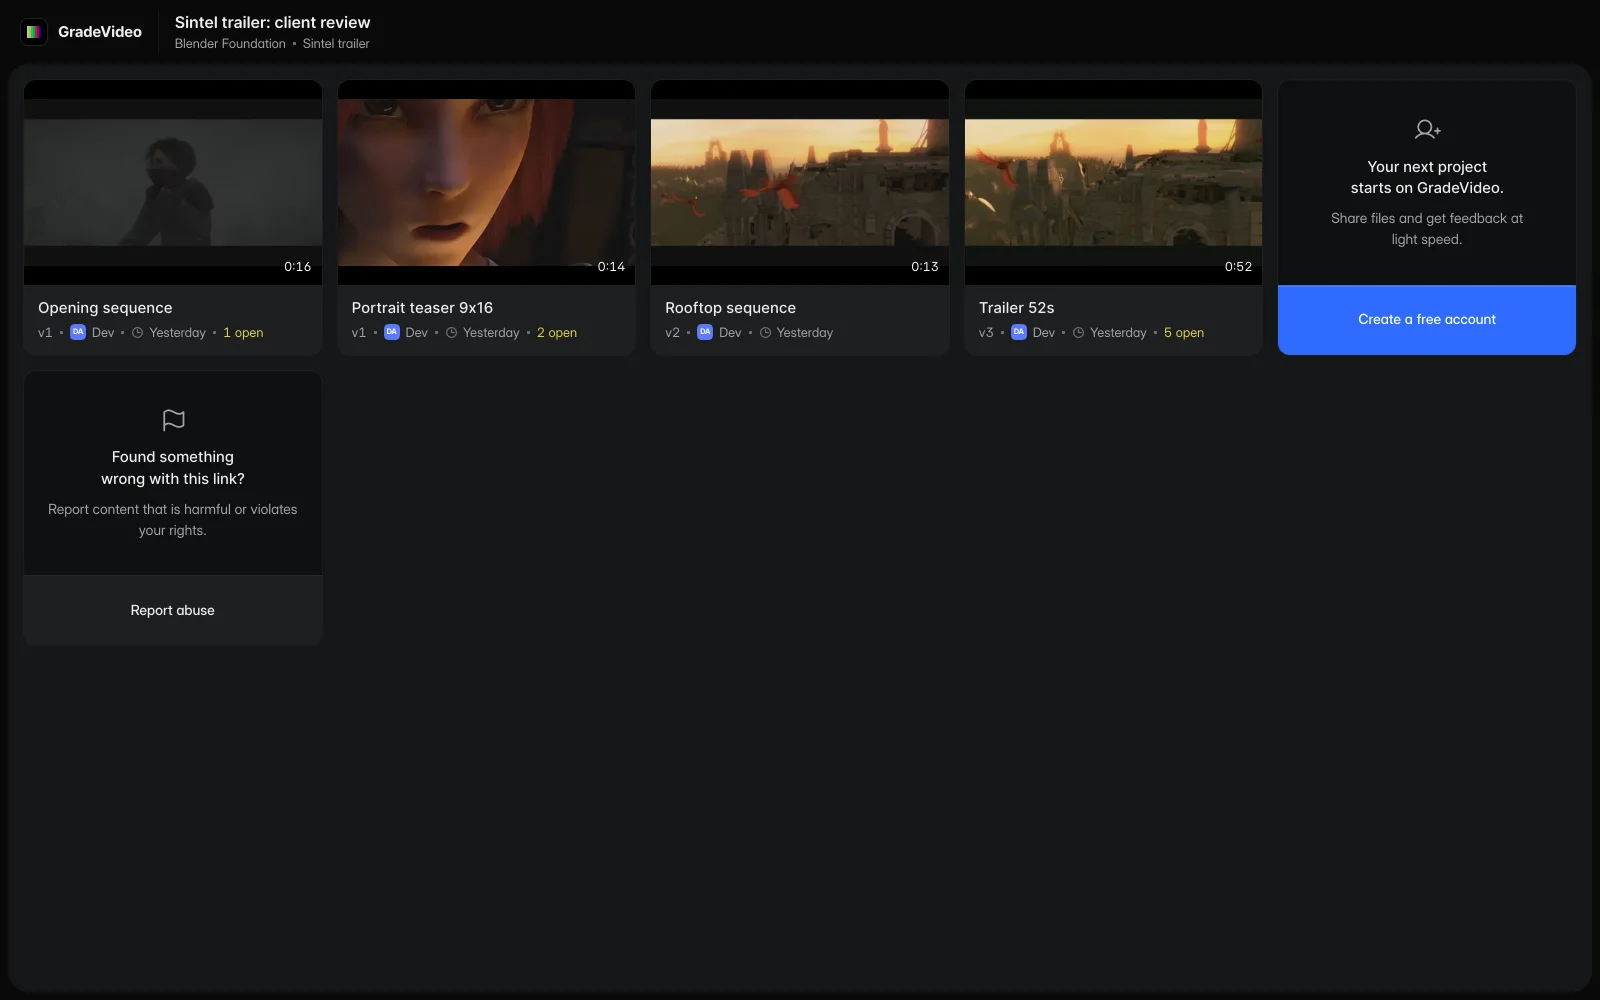Click 'Your next project starts on GradeVideo.' text
1600x1000 pixels.
click(x=1427, y=177)
